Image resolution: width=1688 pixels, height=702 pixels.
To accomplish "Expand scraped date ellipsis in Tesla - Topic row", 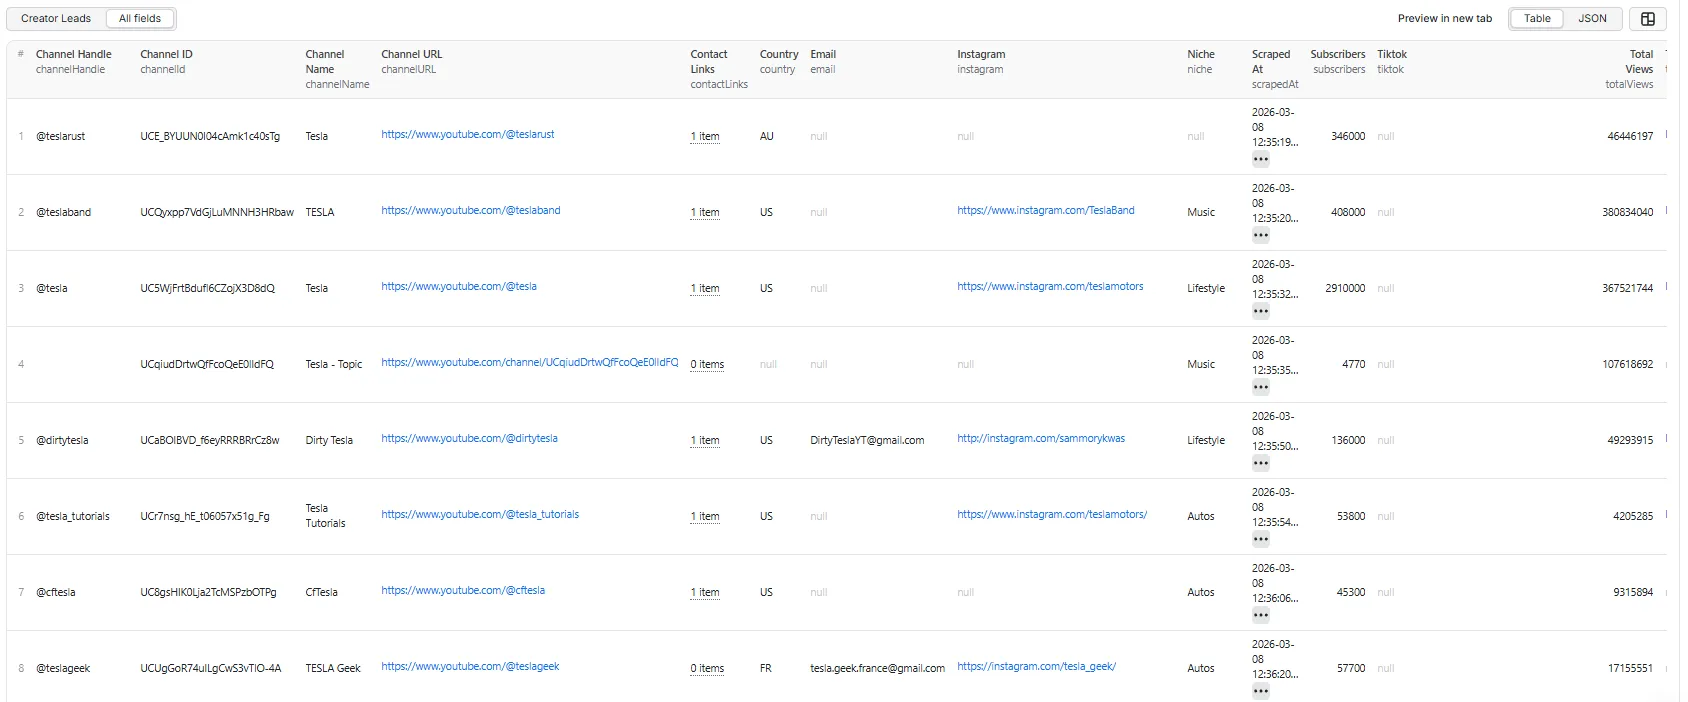I will point(1261,387).
